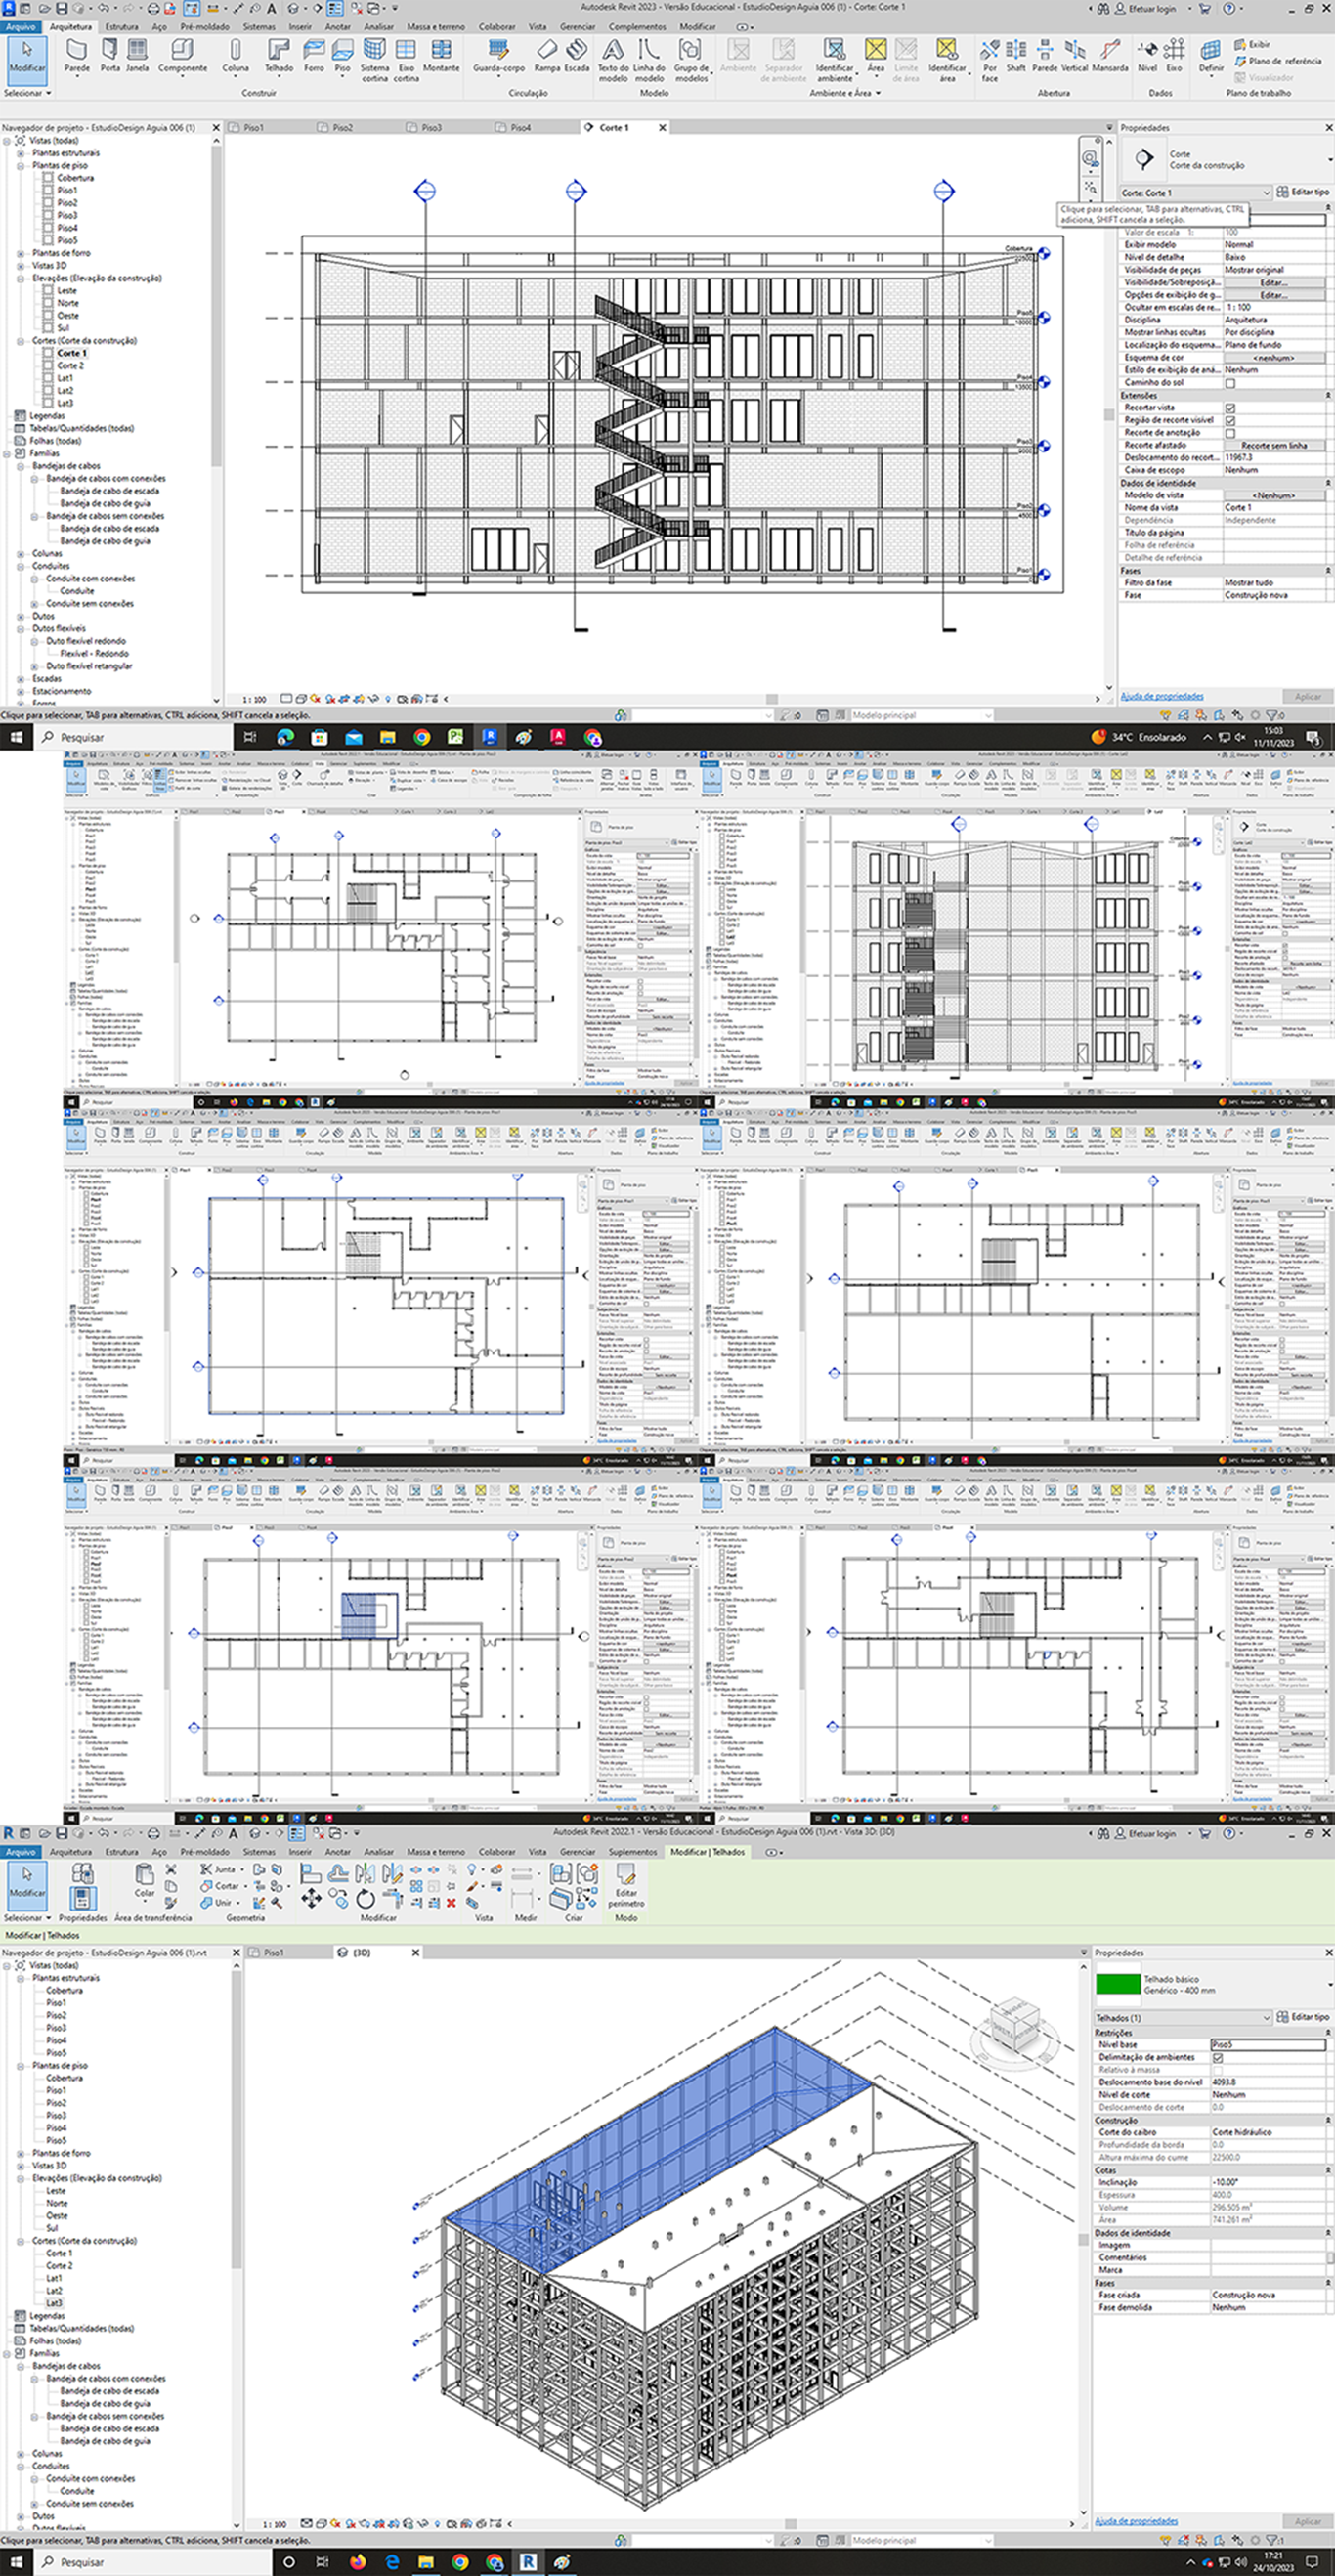Expand Plantas estruturais in top project browser

20,153
